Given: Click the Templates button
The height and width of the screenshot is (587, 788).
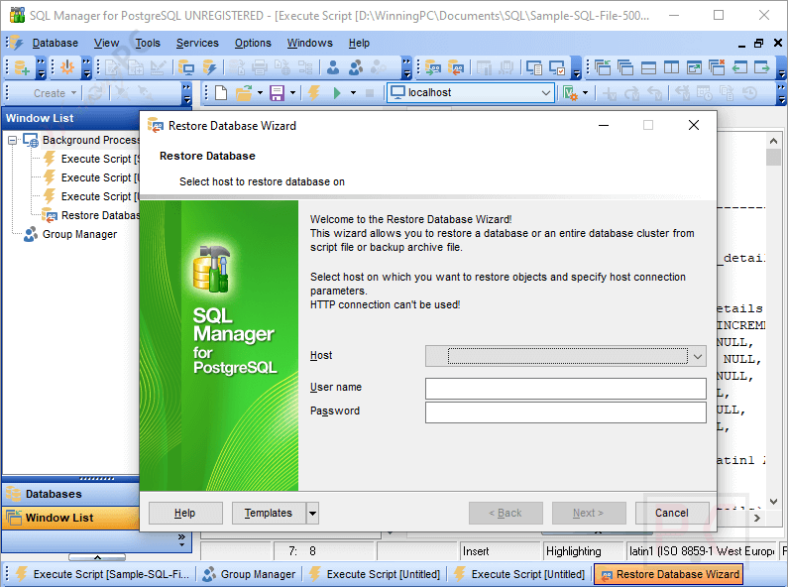Looking at the screenshot, I should coord(268,513).
